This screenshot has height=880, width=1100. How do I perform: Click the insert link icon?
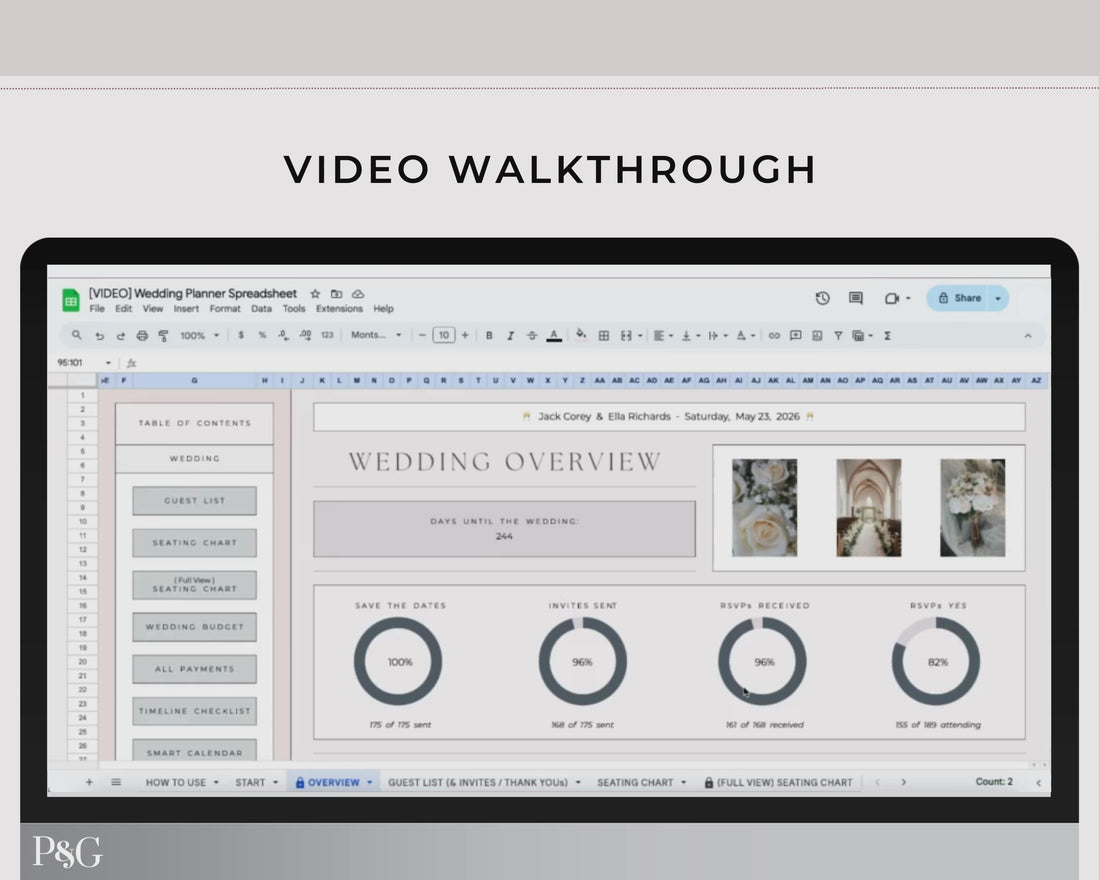point(774,336)
